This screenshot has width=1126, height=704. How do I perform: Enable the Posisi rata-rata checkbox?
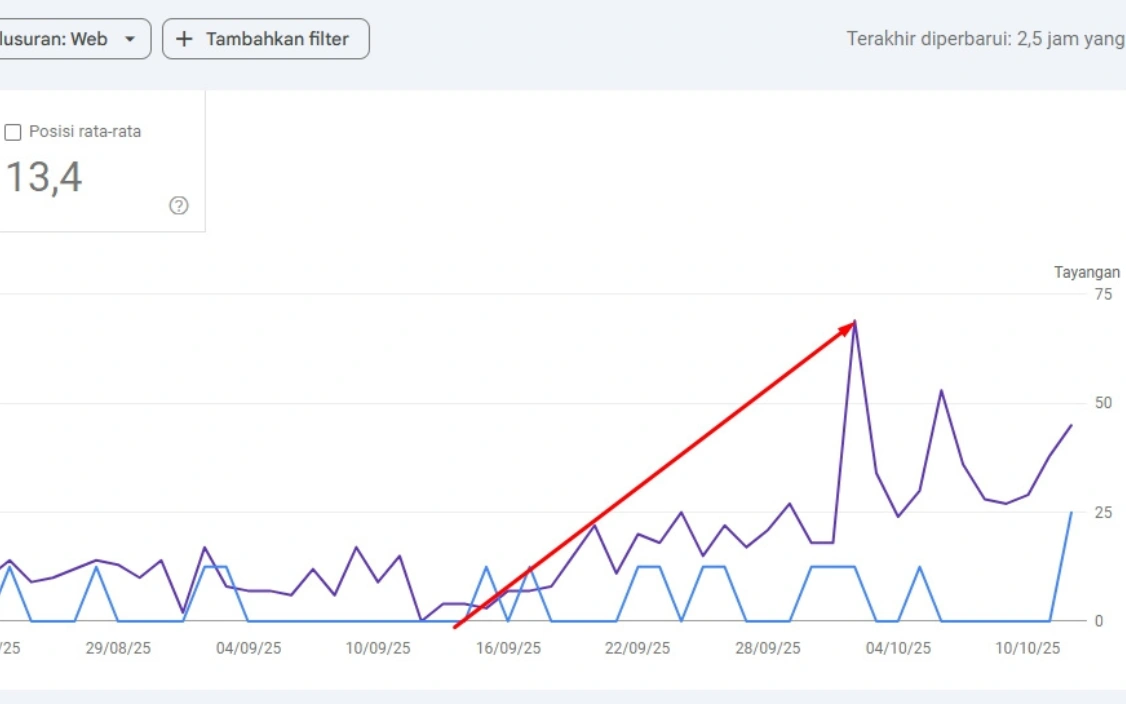pyautogui.click(x=14, y=132)
